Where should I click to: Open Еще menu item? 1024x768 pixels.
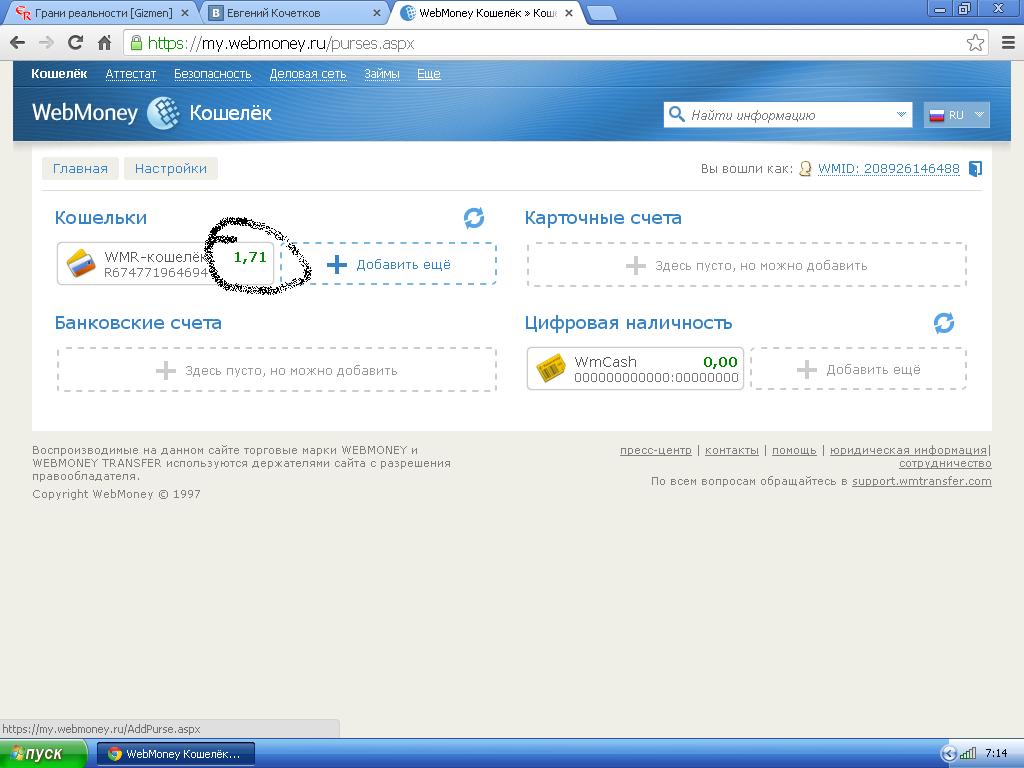(428, 74)
